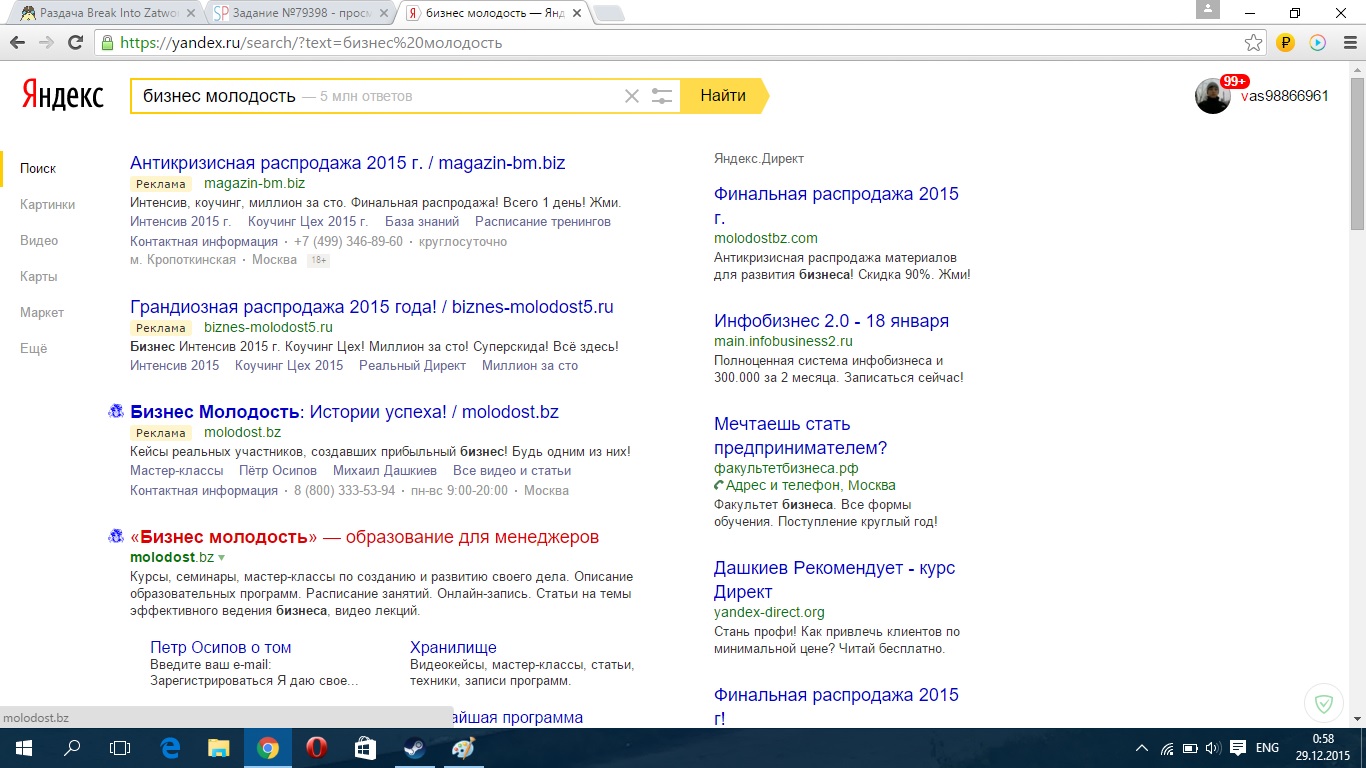Open 'Антикризисная распродажа 2015 г.' result

tap(348, 163)
